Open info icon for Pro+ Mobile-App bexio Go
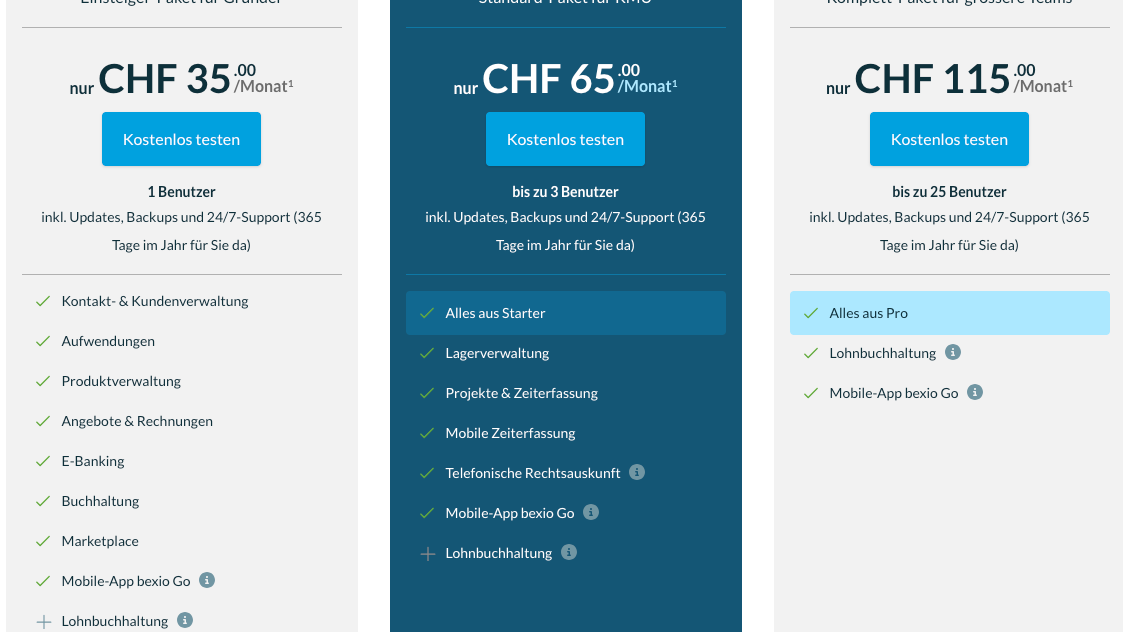The width and height of the screenshot is (1123, 632). (975, 392)
